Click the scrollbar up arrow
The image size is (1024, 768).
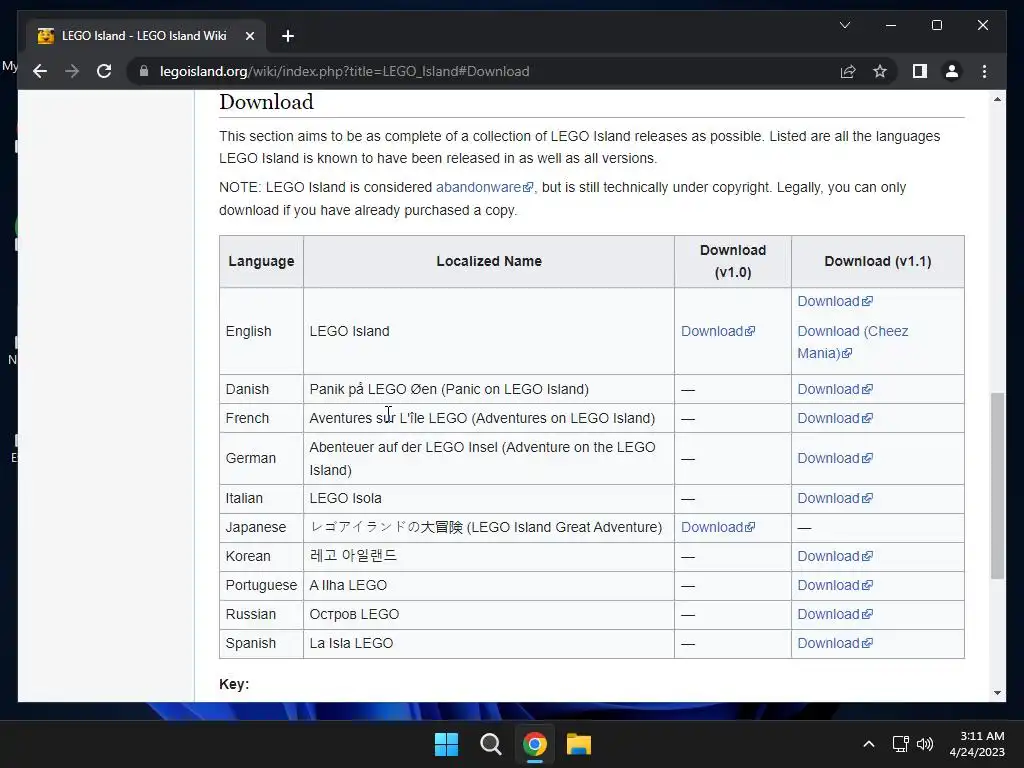click(x=997, y=99)
